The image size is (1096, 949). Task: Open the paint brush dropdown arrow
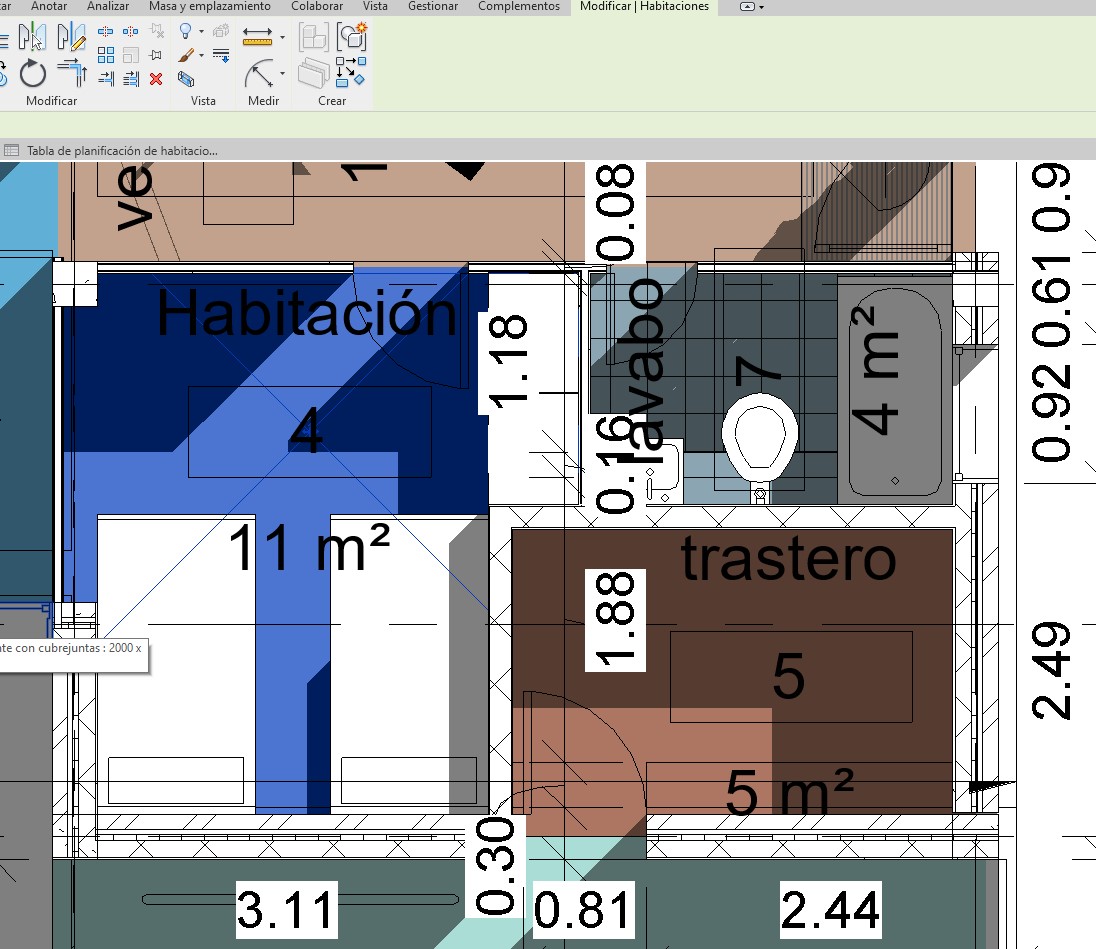201,56
